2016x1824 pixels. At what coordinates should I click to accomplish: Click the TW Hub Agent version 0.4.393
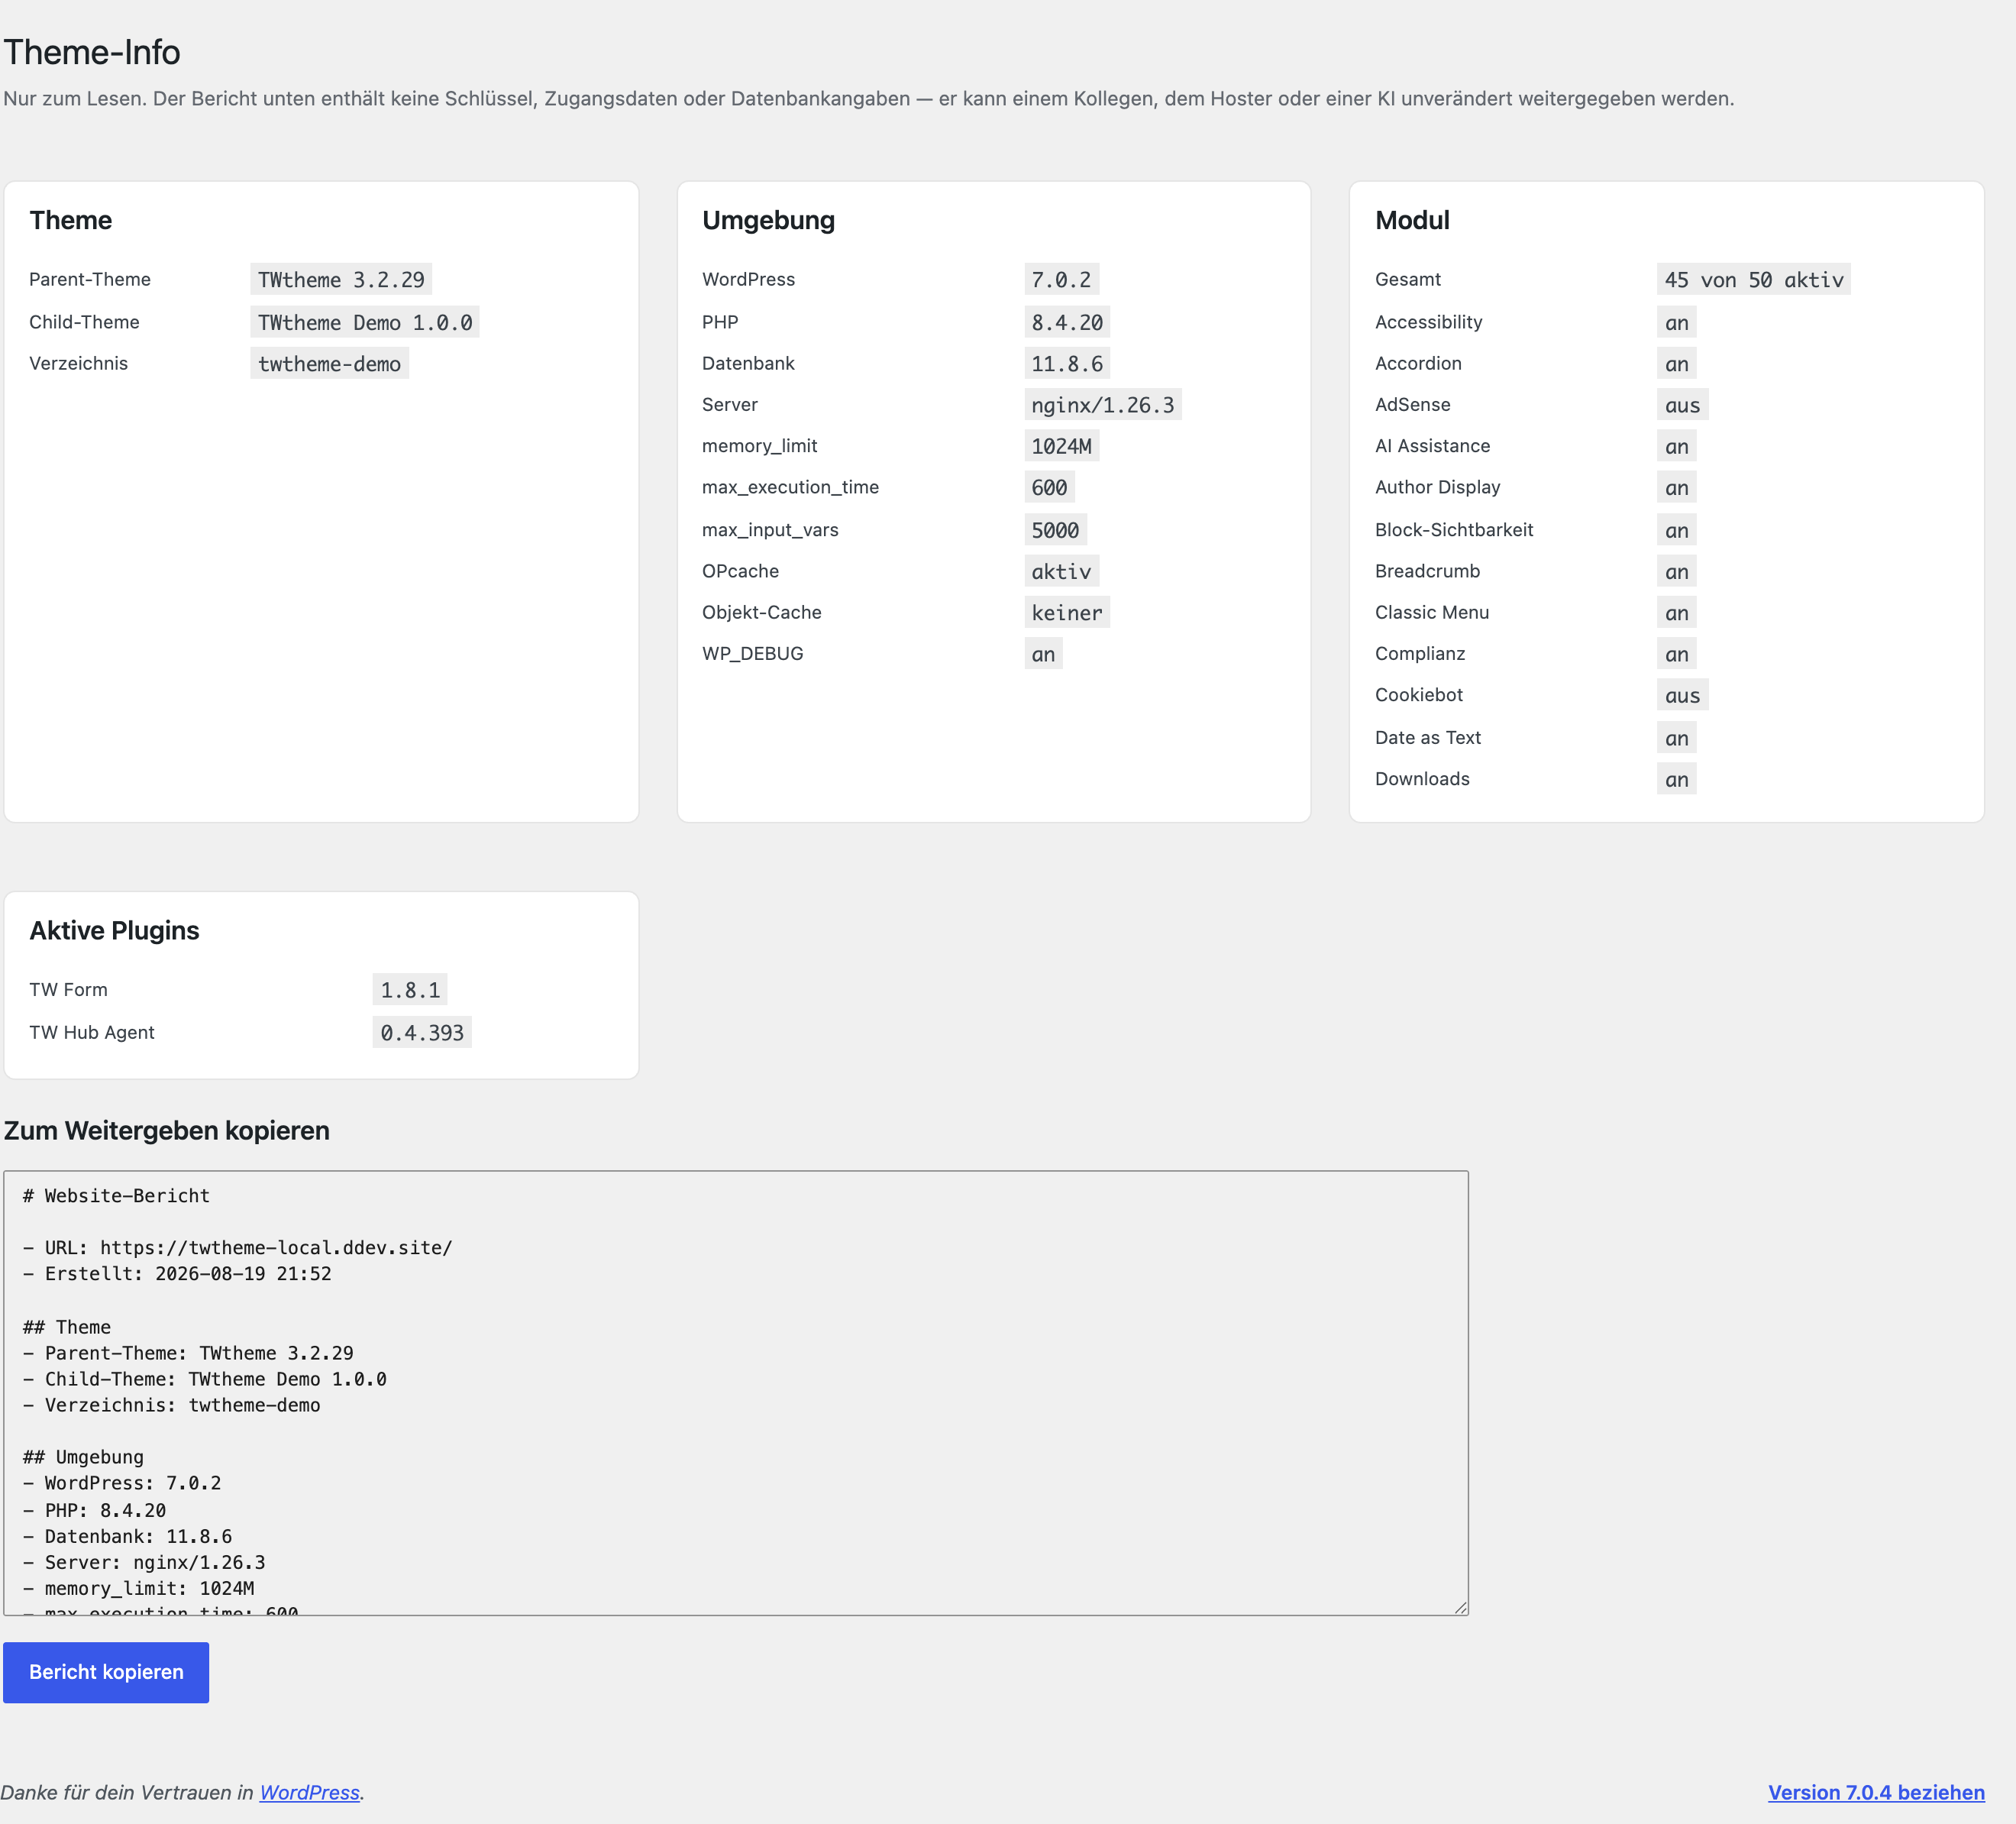coord(422,1032)
